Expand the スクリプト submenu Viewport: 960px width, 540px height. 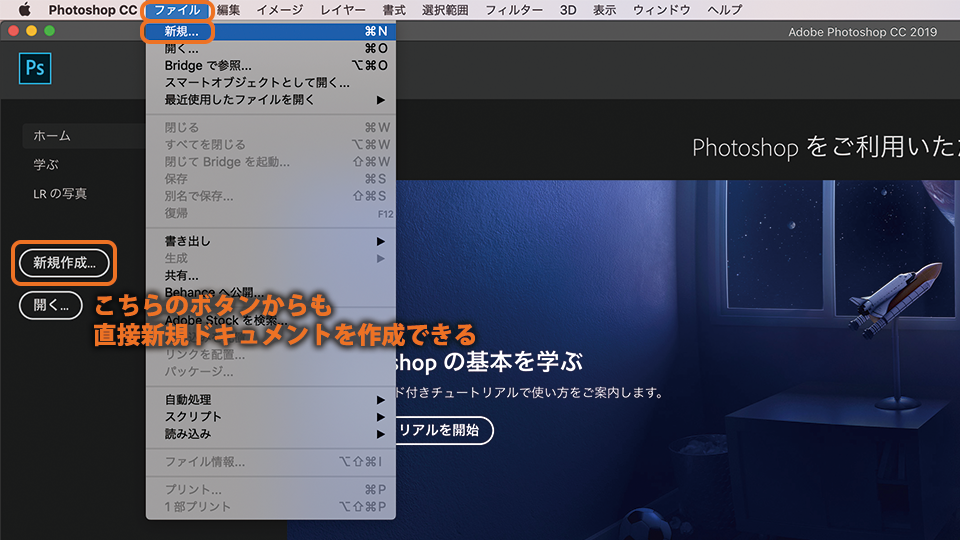[x=271, y=417]
